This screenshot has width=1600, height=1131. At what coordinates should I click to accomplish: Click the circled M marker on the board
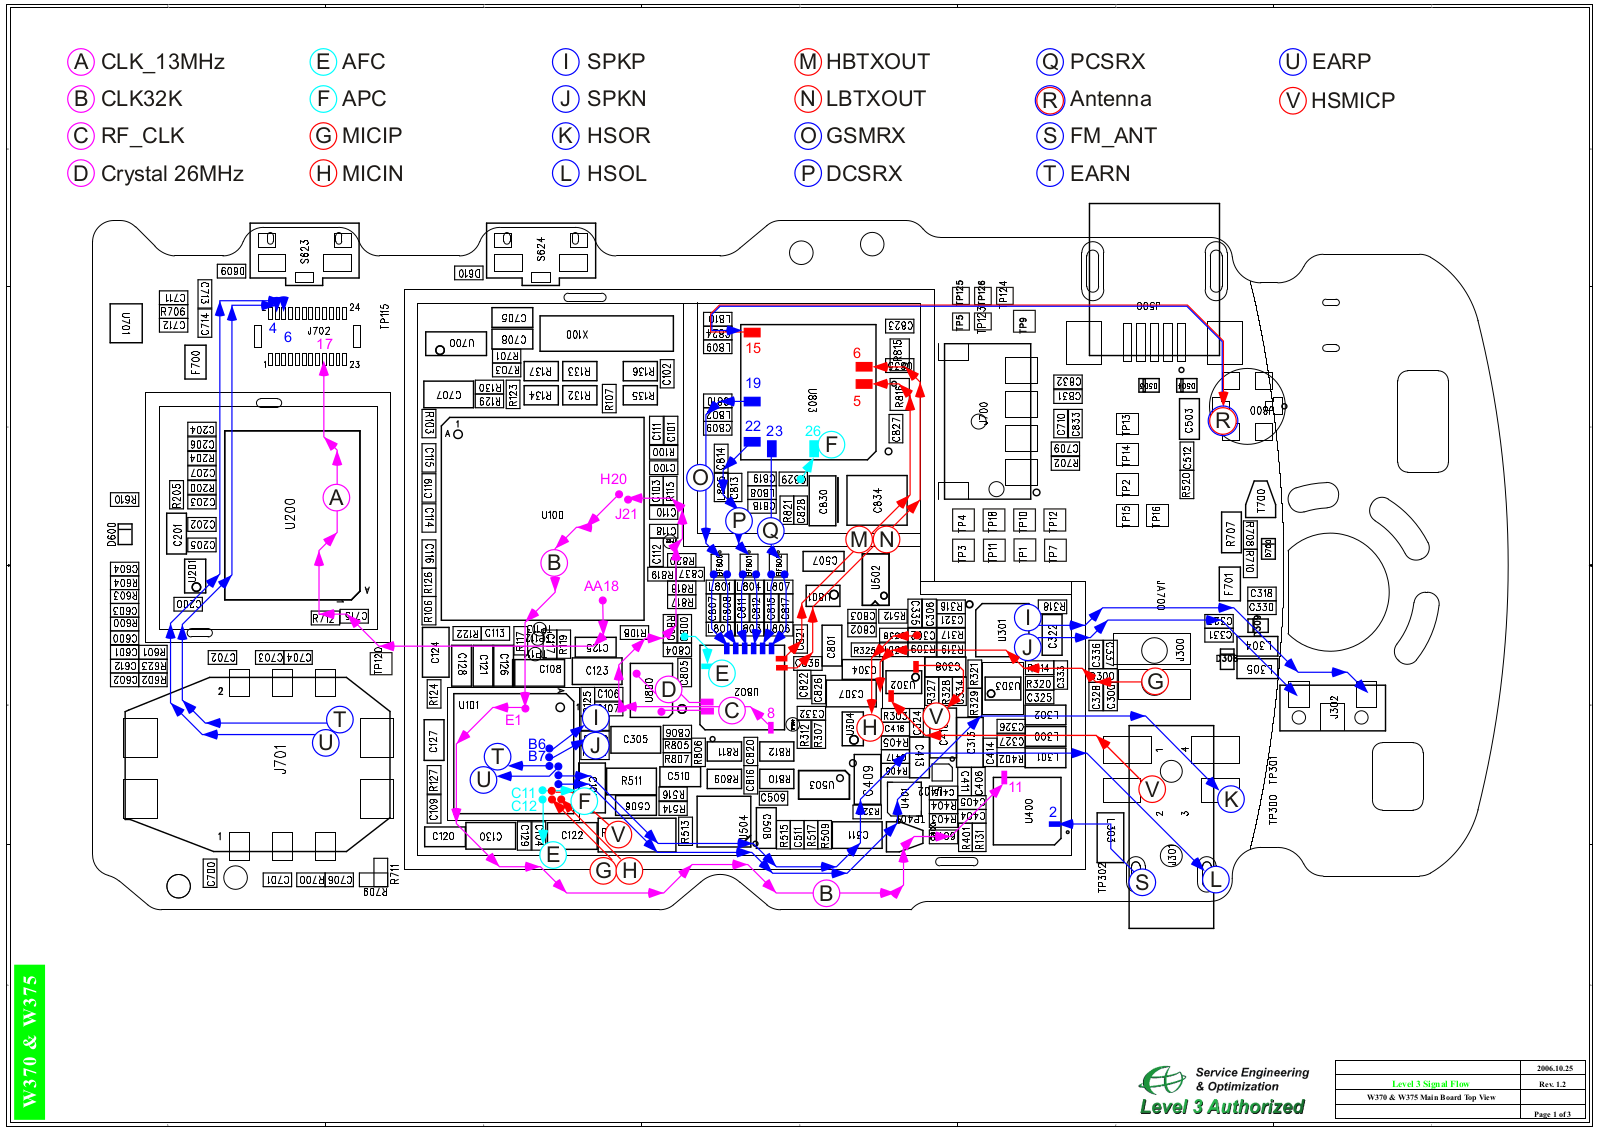(x=860, y=540)
